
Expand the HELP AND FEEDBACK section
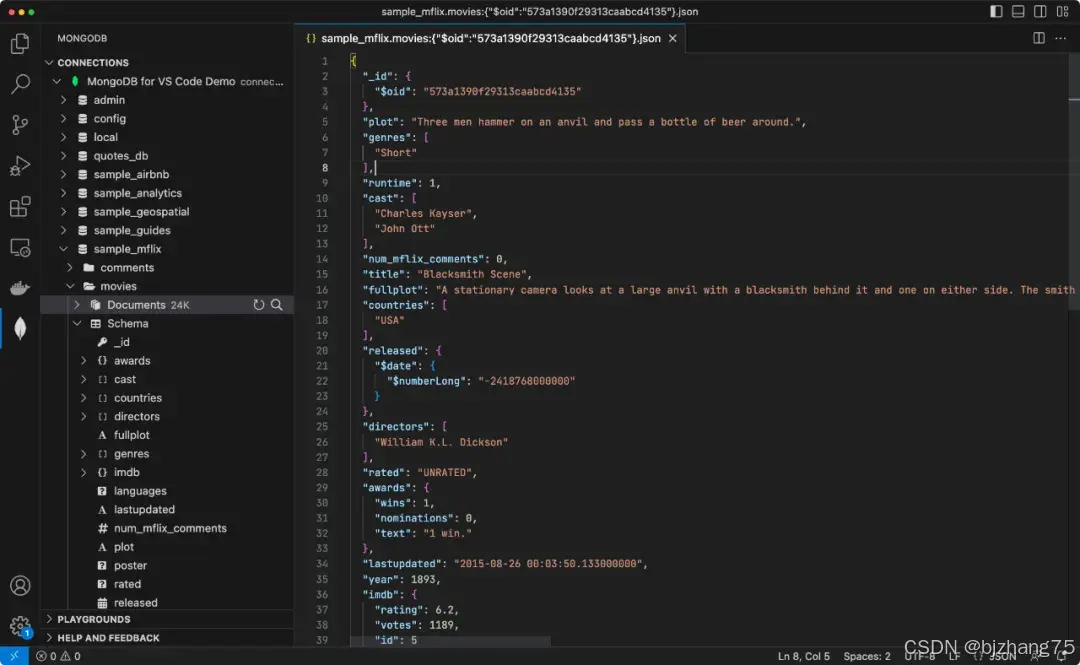pyautogui.click(x=49, y=637)
